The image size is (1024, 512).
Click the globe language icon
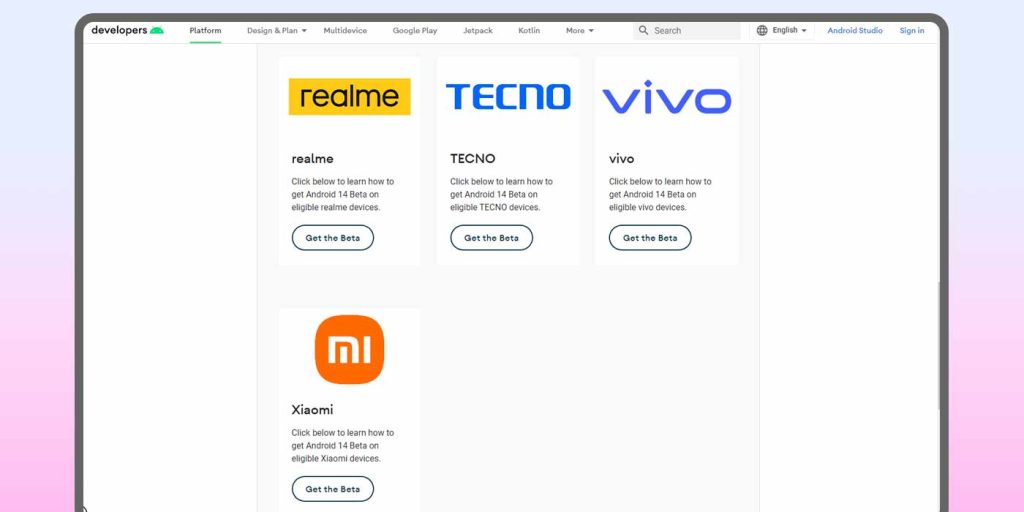click(762, 30)
